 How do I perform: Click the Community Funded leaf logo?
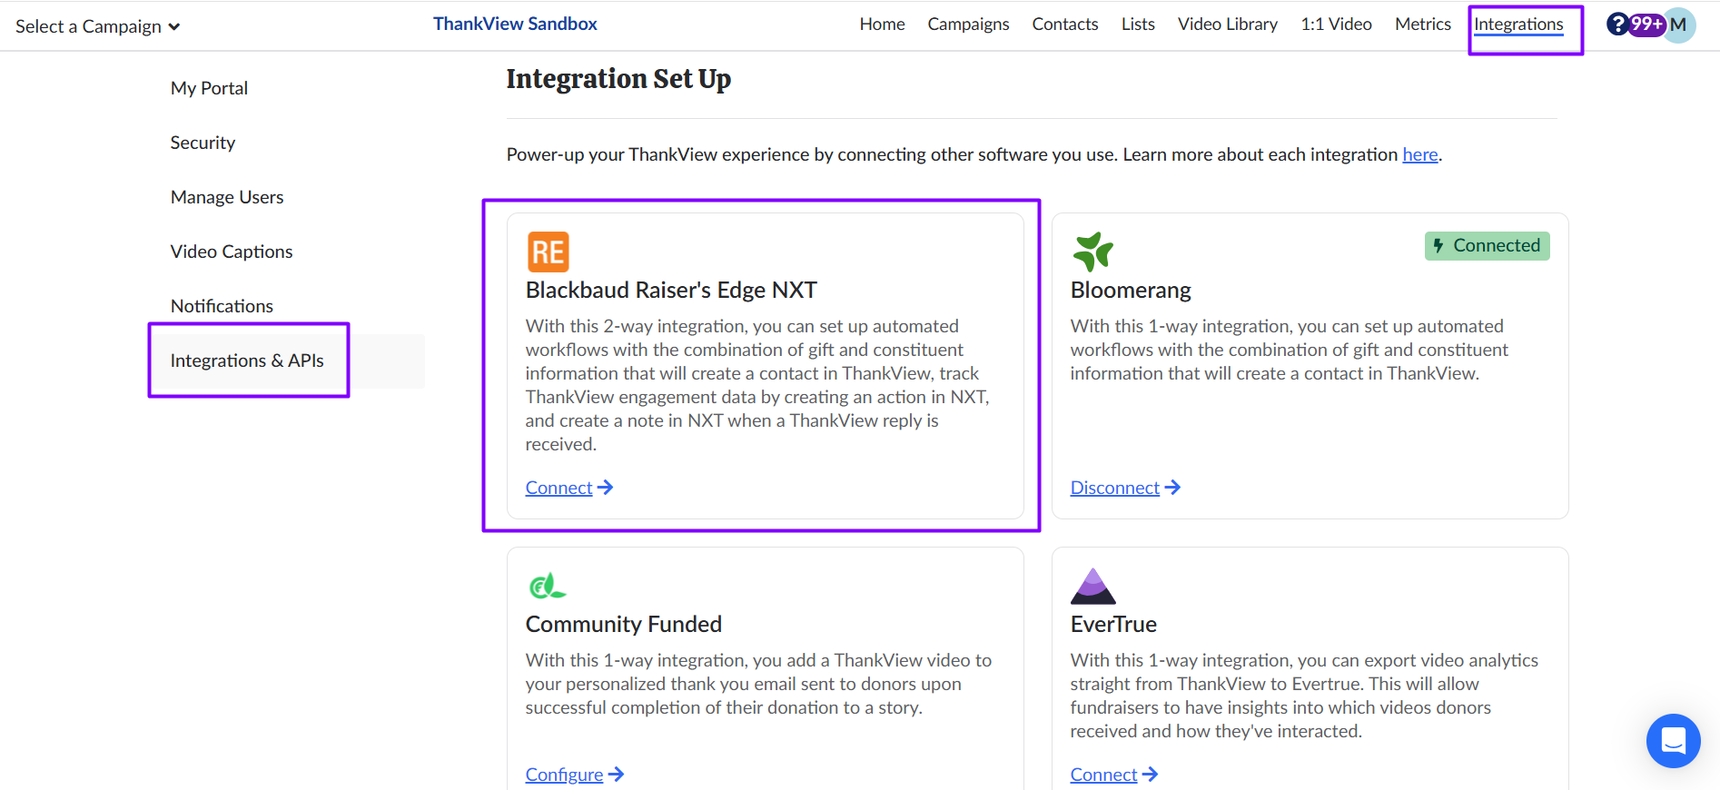tap(546, 586)
